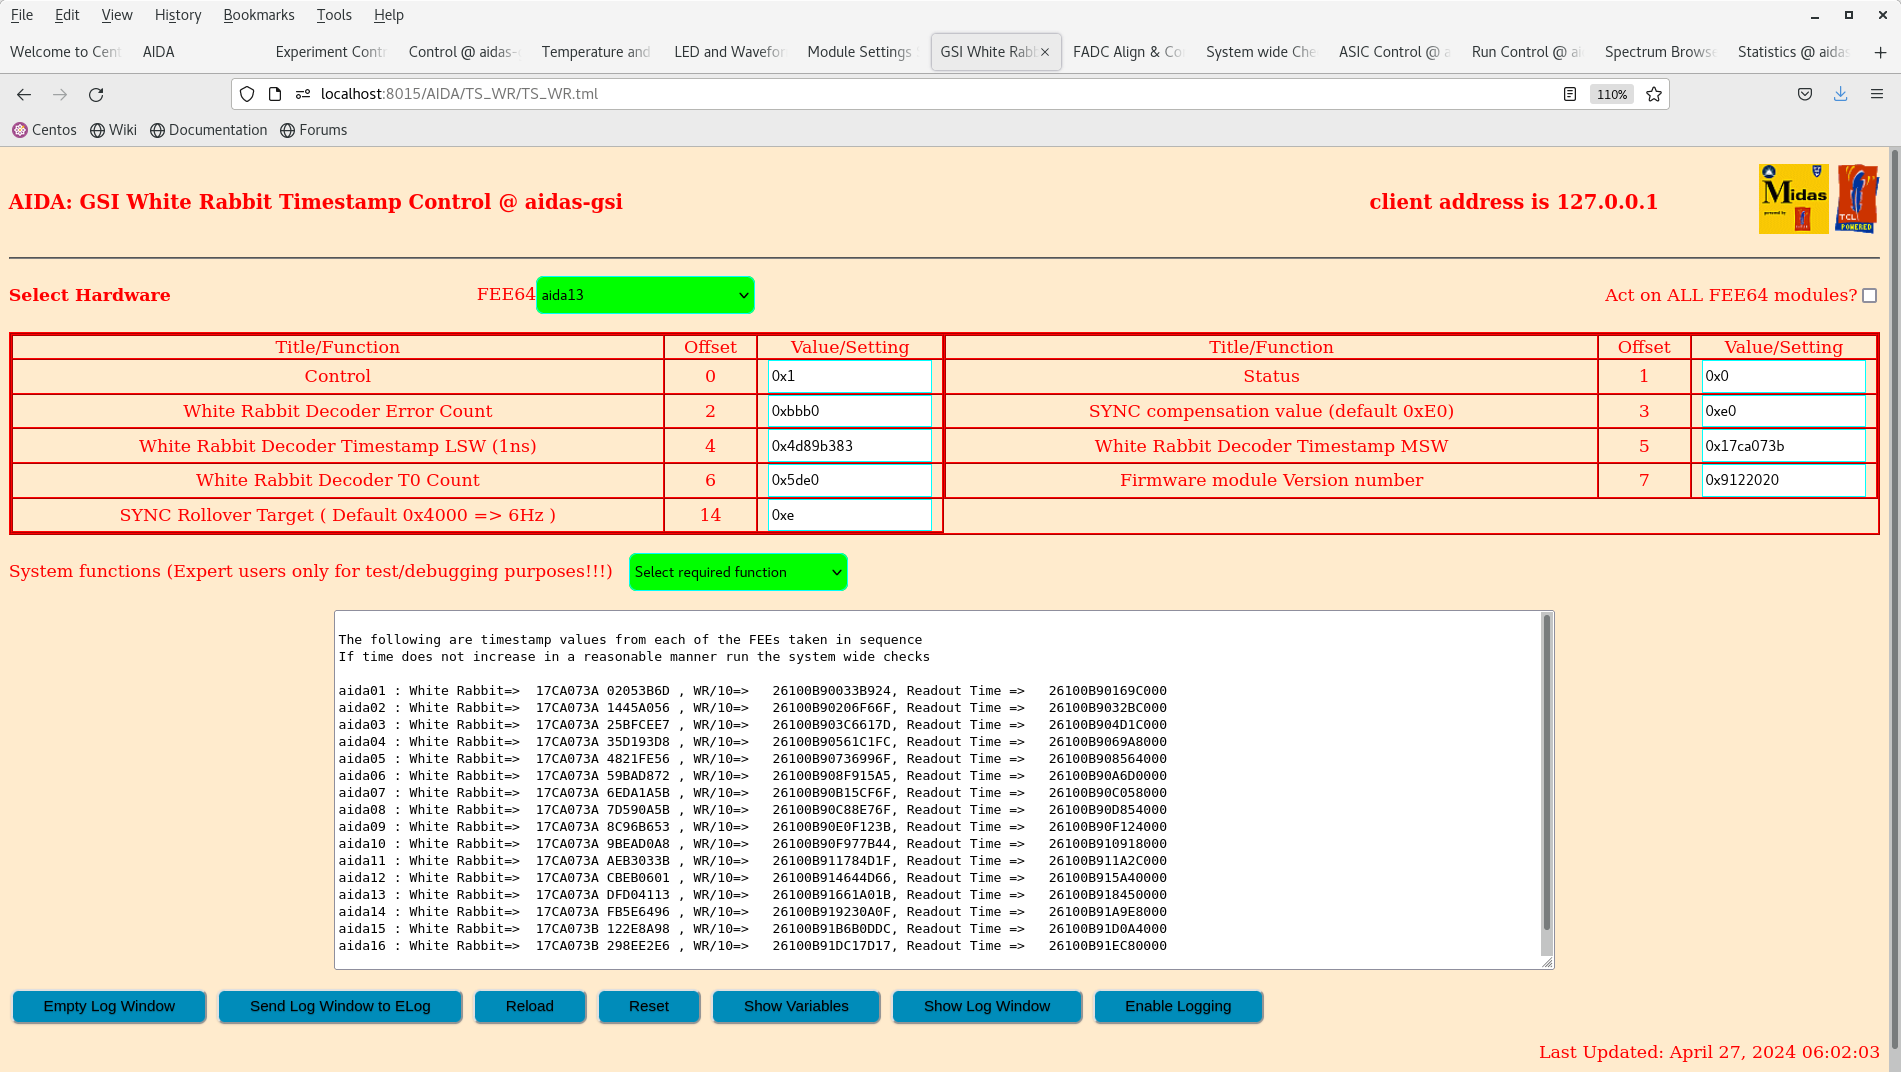The height and width of the screenshot is (1072, 1901).
Task: Click the page vertical scrollbar
Action: pos(1894,600)
